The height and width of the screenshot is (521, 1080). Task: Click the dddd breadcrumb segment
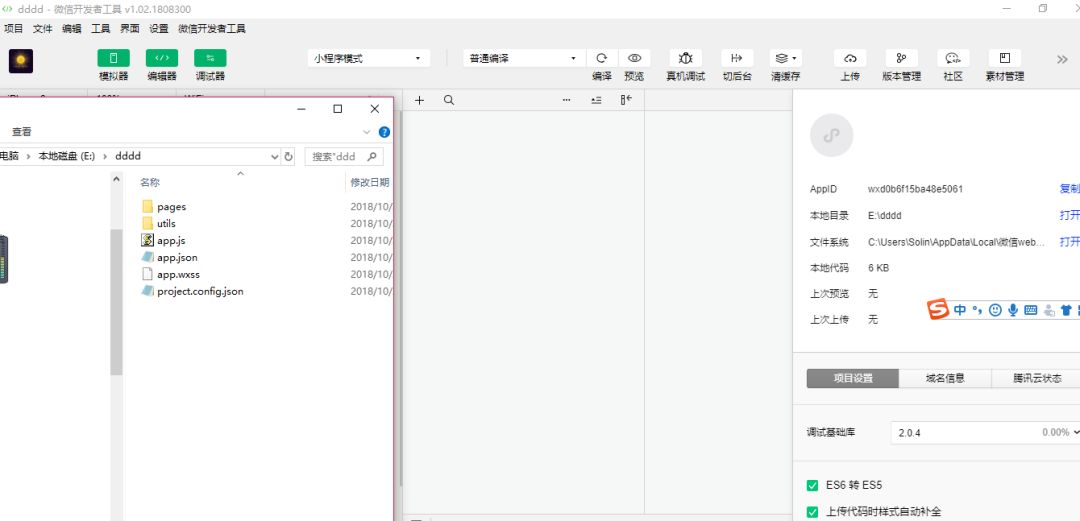[128, 156]
